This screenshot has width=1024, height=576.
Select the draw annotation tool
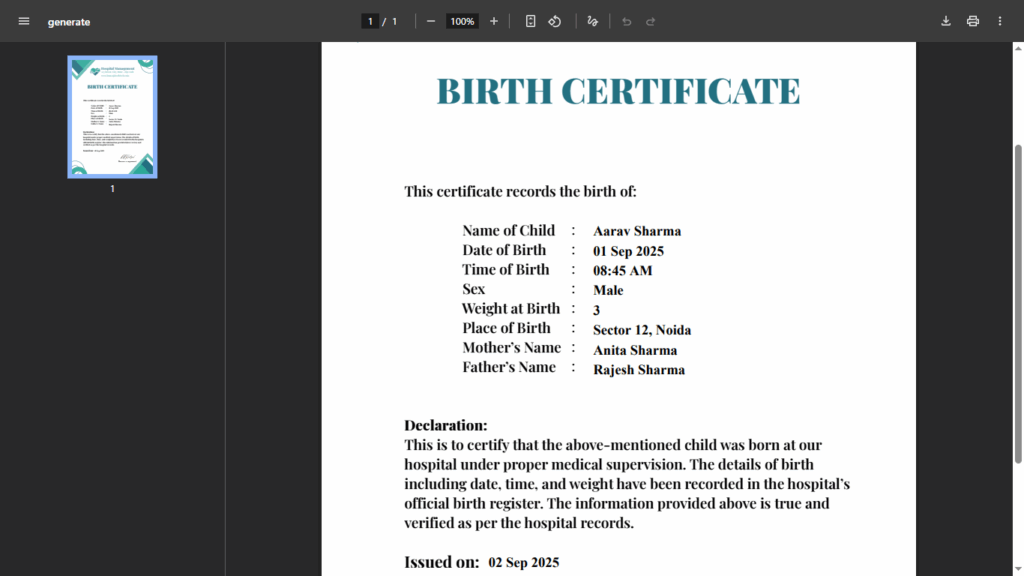(593, 21)
